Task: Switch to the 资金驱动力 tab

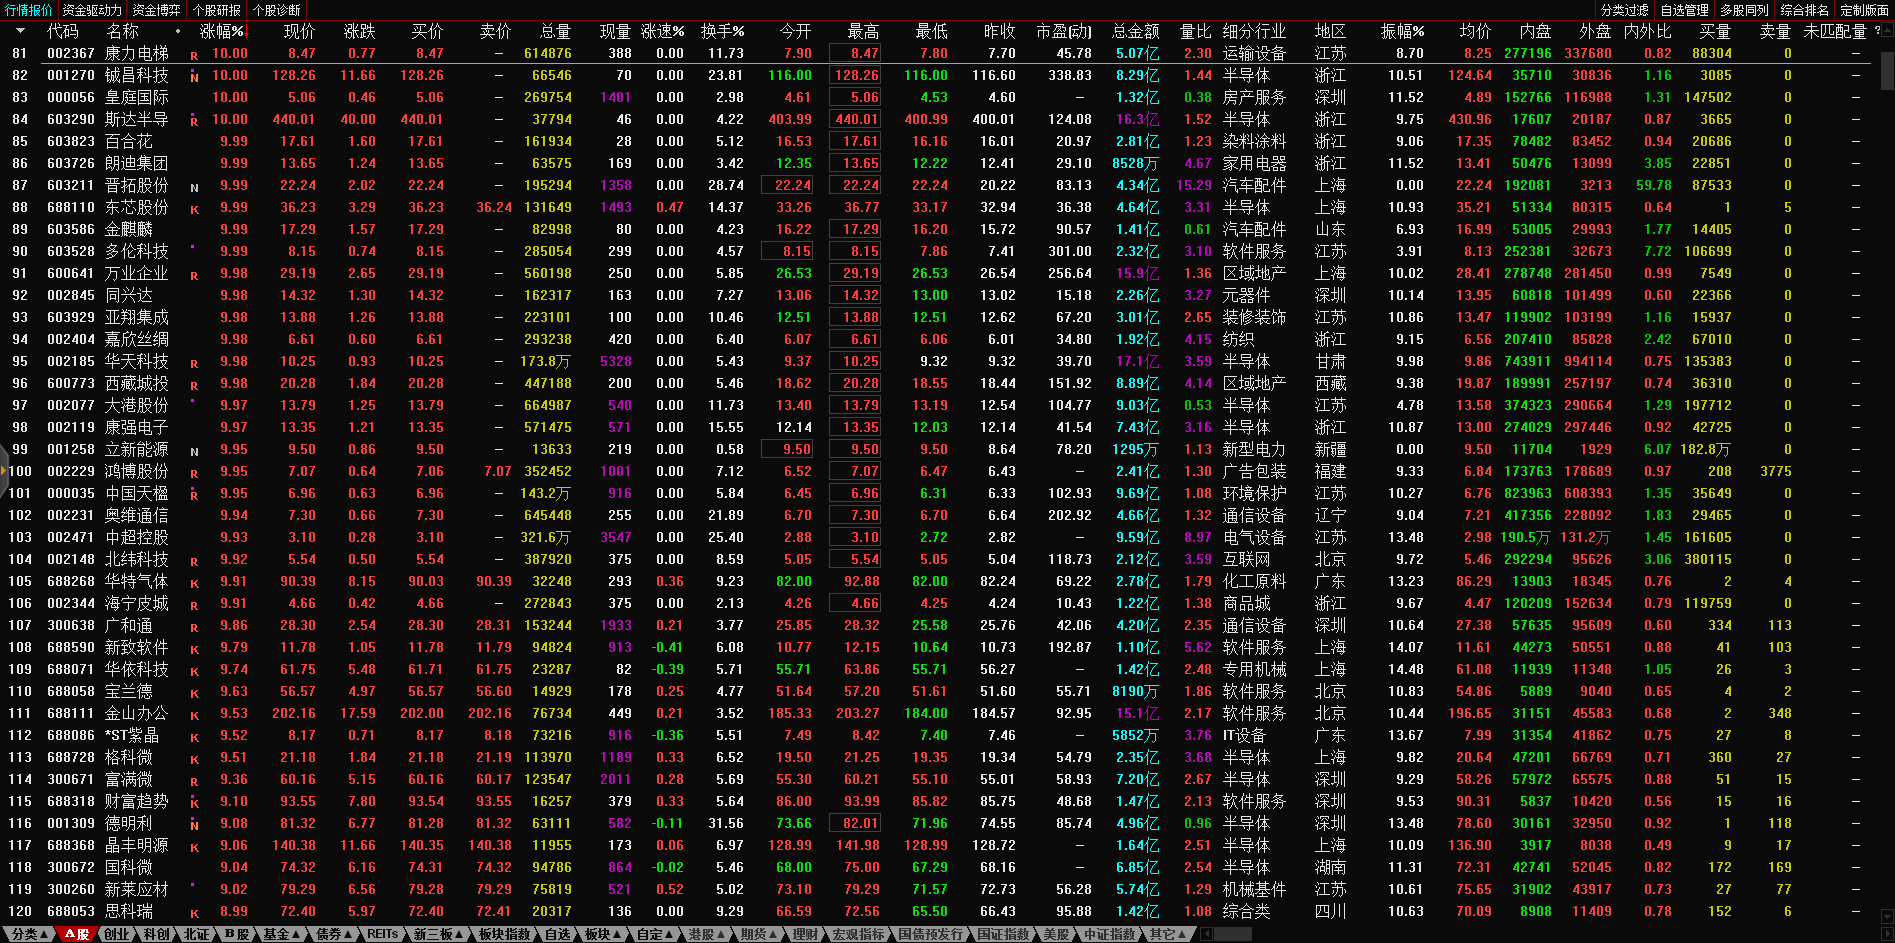Action: (92, 10)
